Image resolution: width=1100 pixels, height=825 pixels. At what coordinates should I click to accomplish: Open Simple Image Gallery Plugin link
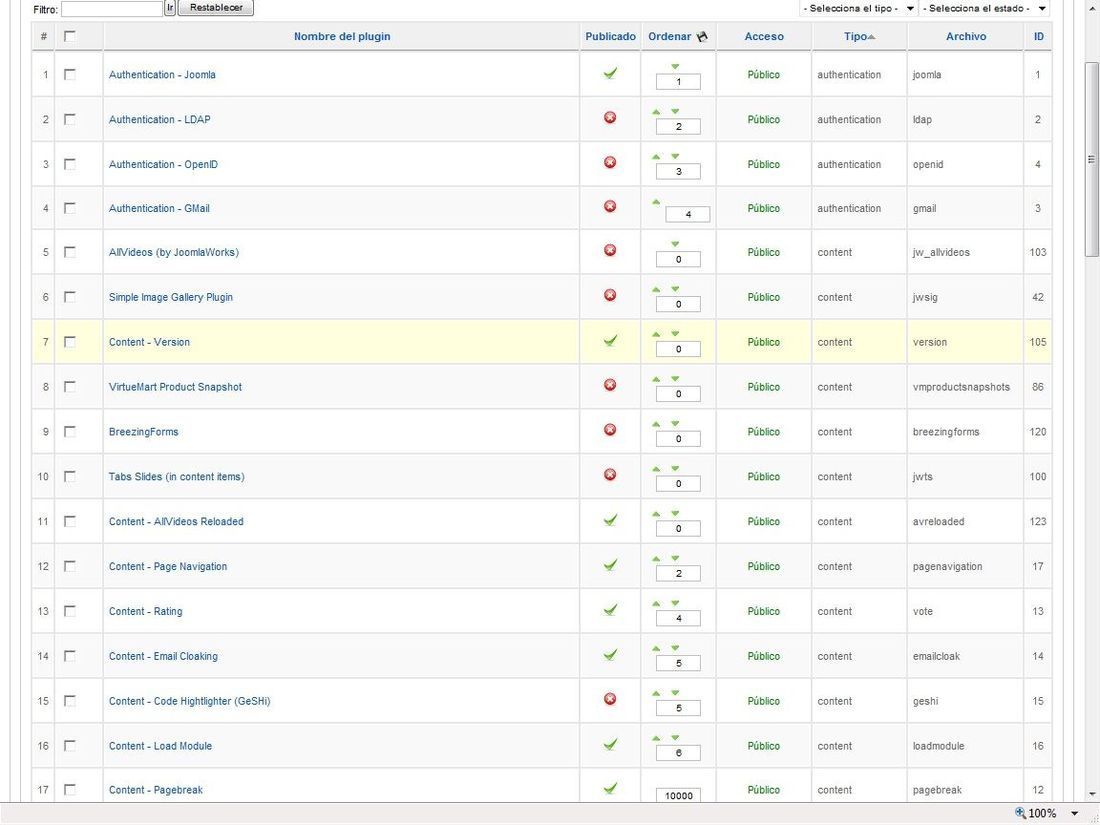170,297
